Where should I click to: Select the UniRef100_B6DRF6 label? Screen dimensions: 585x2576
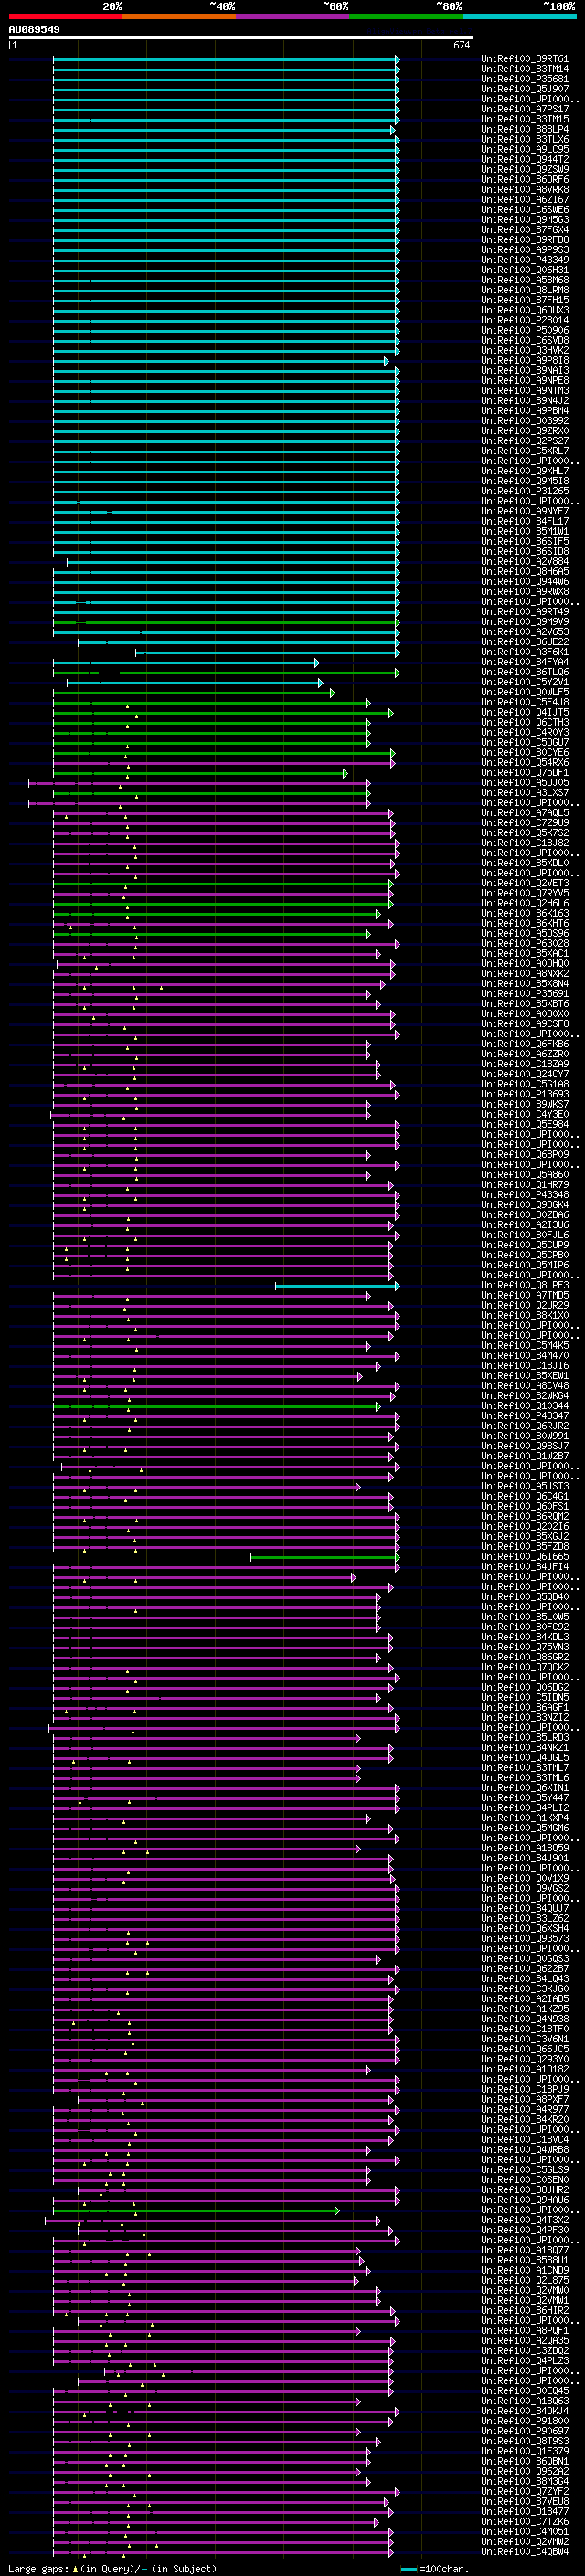[x=524, y=179]
